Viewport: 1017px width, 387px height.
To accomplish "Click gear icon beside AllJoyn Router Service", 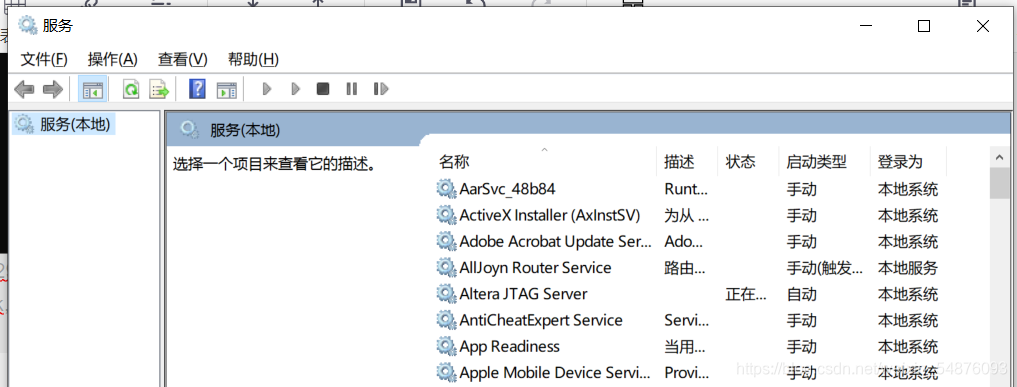I will 446,268.
